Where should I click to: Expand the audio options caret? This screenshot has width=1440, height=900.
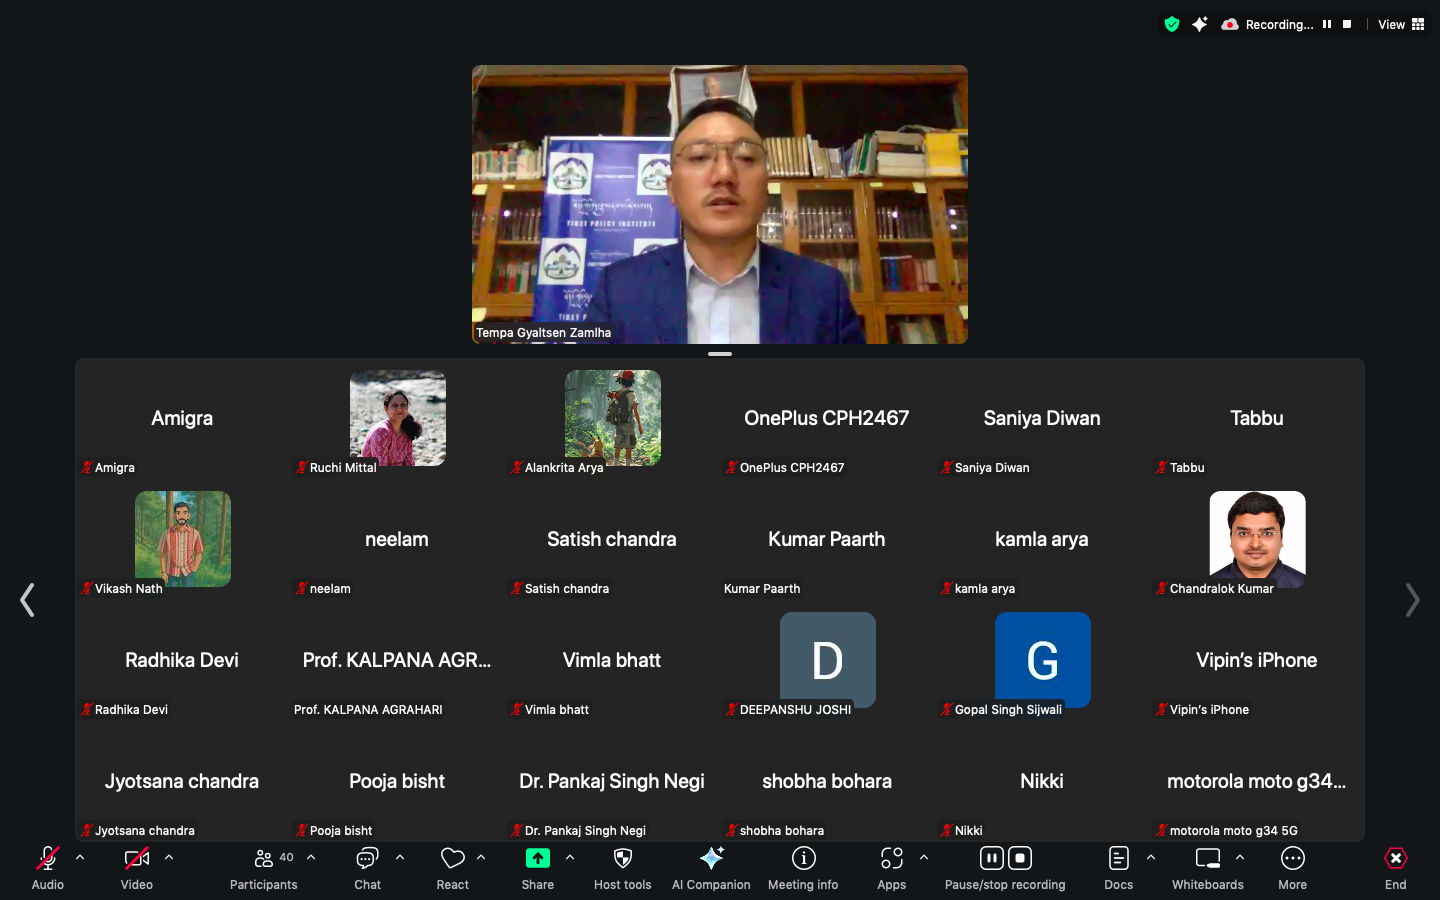80,857
